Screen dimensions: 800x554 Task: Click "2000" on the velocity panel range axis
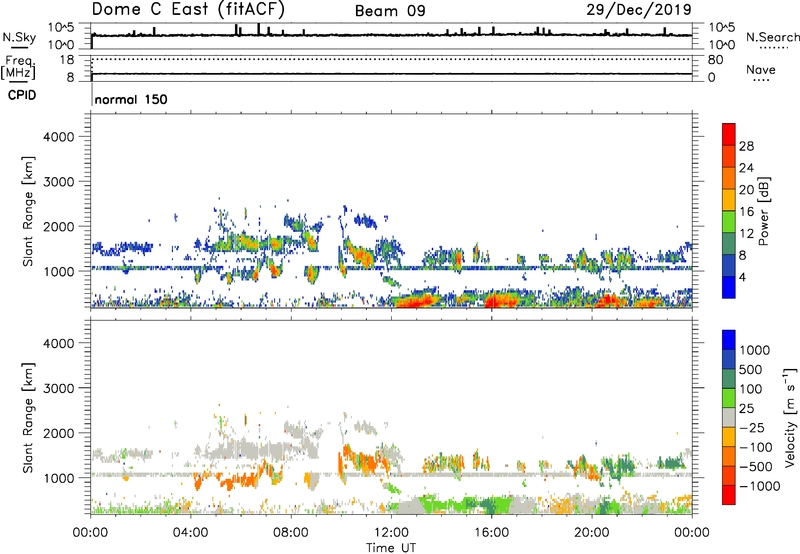59,433
